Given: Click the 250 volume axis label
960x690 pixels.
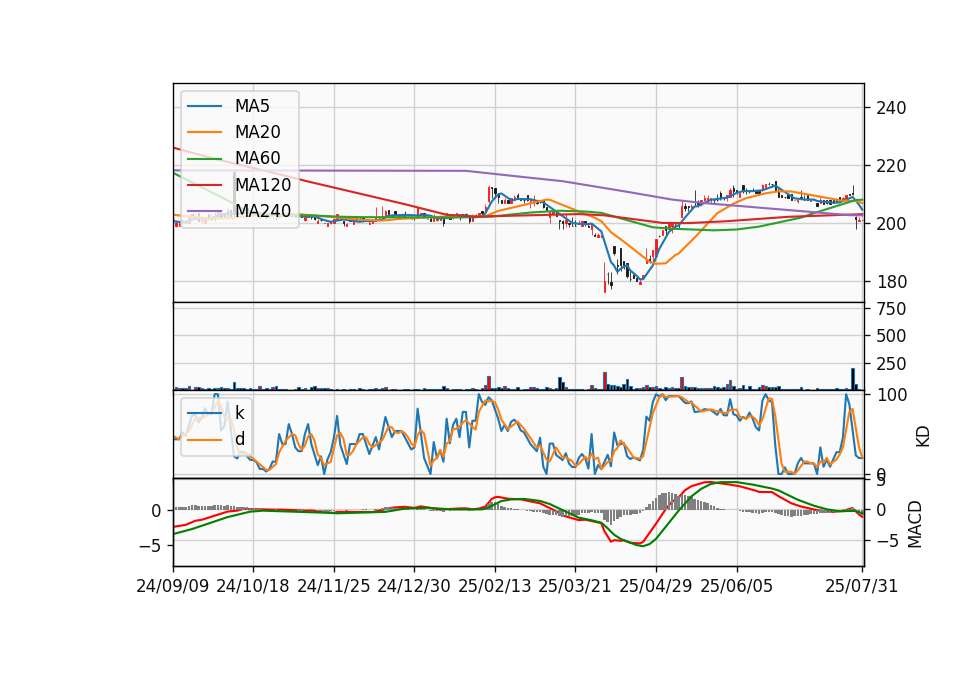Looking at the screenshot, I should pos(891,364).
